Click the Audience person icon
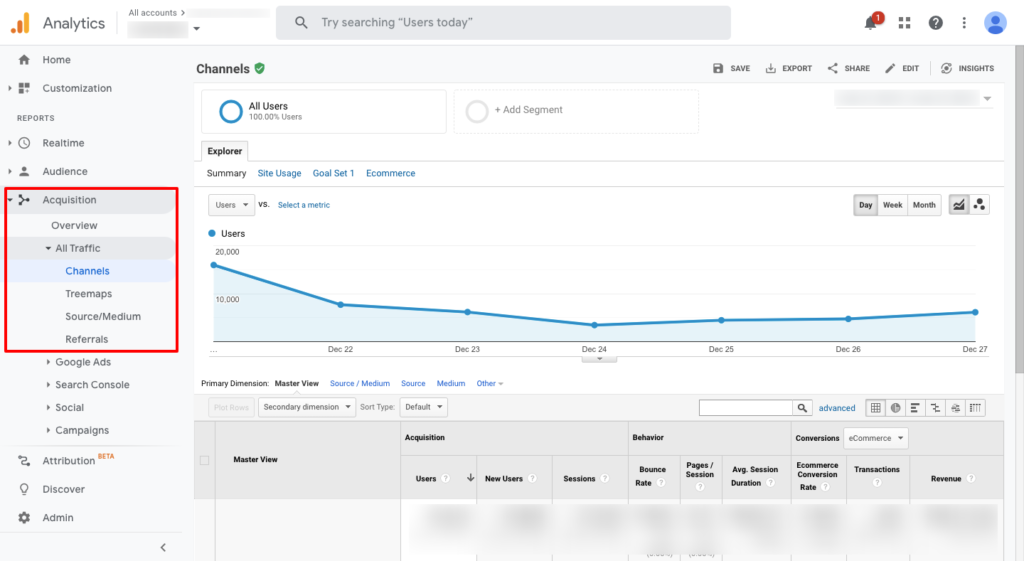Screen dimensions: 1024x561 (x=24, y=171)
